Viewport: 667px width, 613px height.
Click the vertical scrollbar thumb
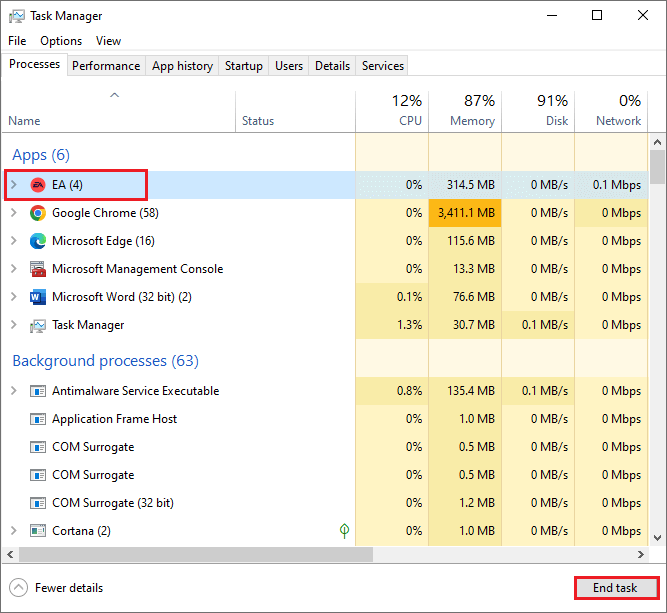[657, 167]
